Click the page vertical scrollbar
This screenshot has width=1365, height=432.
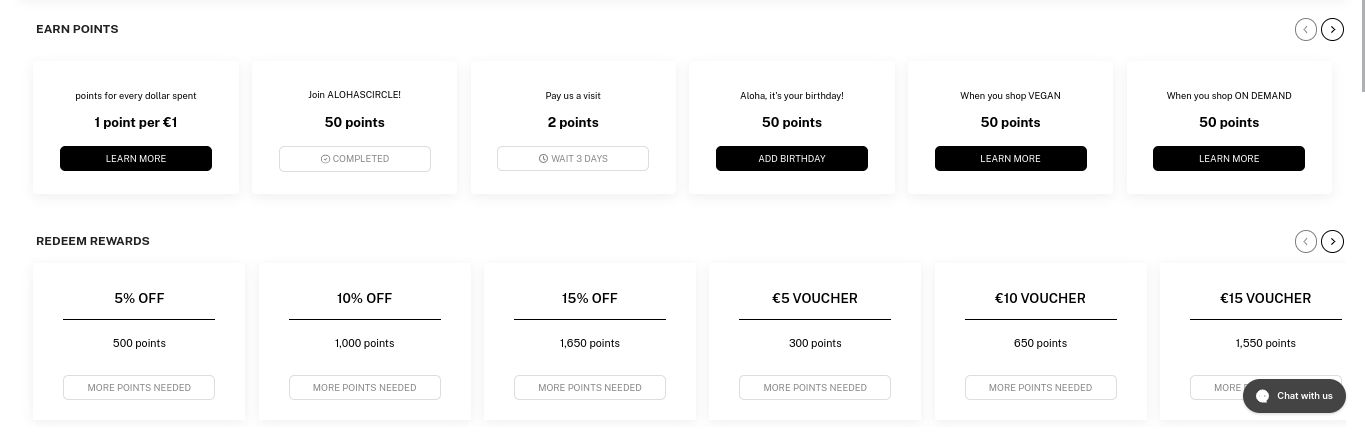pos(1360,216)
